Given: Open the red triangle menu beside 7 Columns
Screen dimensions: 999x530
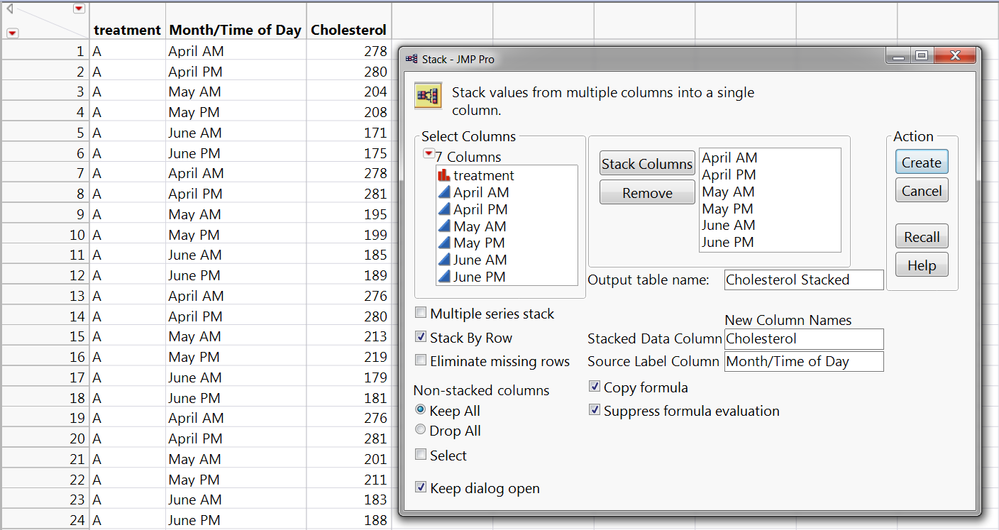Looking at the screenshot, I should (429, 155).
